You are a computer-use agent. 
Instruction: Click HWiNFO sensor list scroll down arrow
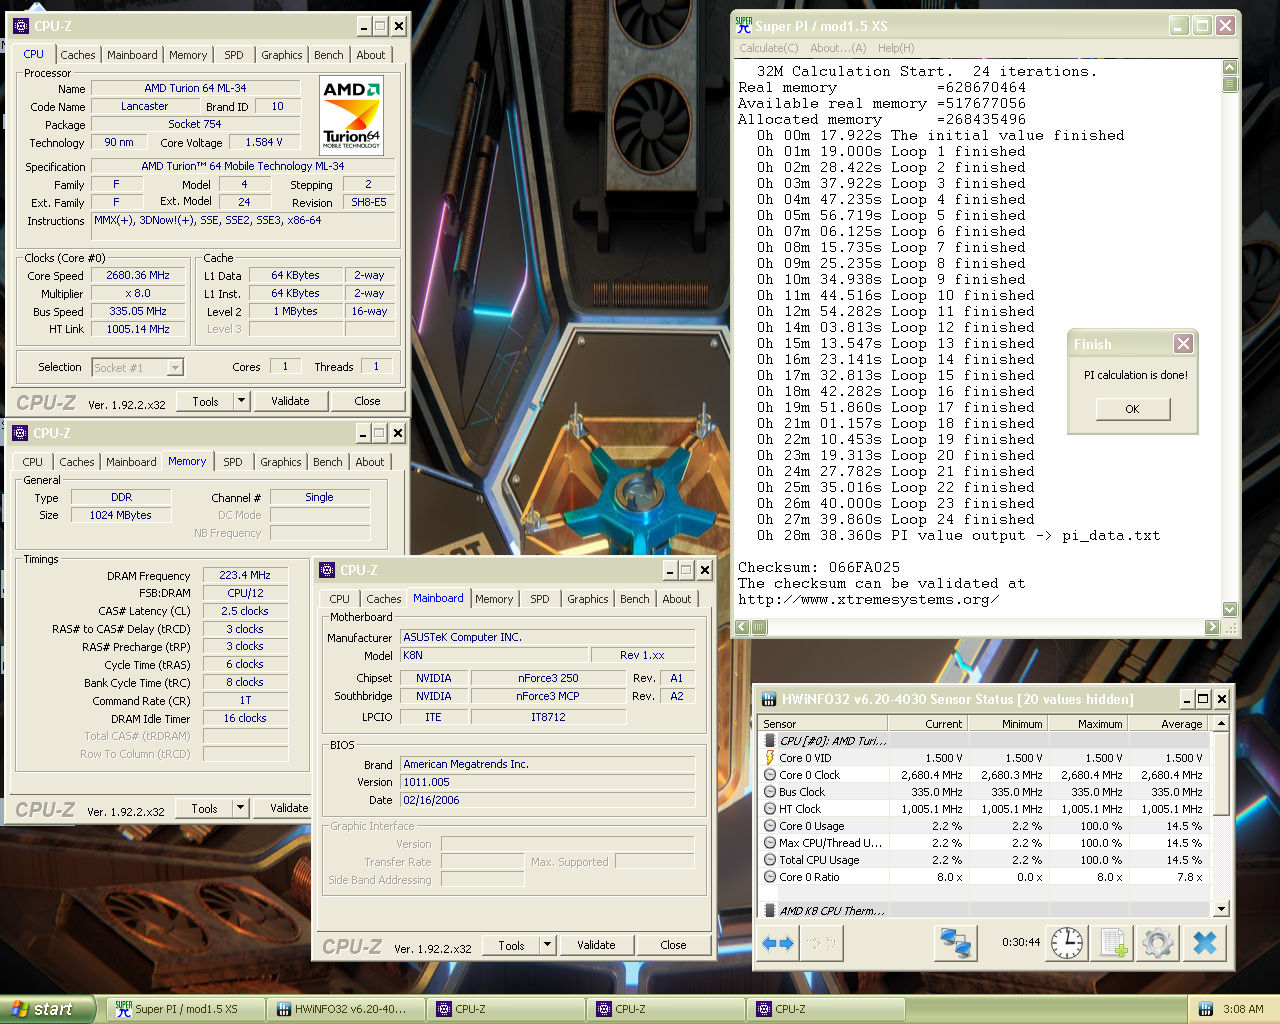click(x=1221, y=909)
